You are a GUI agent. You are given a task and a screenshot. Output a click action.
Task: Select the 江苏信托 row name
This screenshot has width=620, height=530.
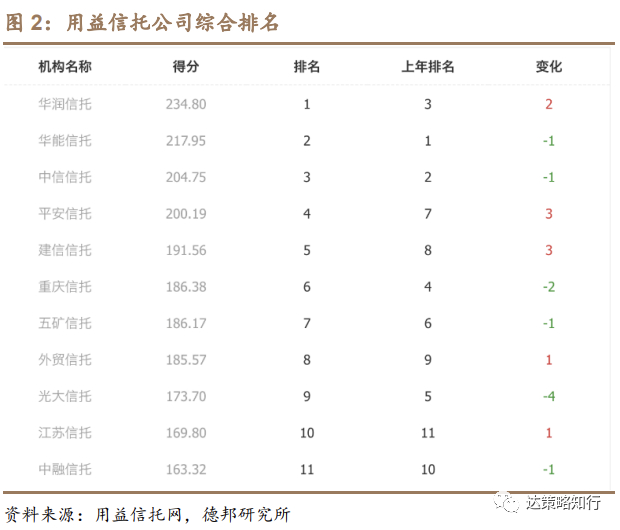[65, 433]
